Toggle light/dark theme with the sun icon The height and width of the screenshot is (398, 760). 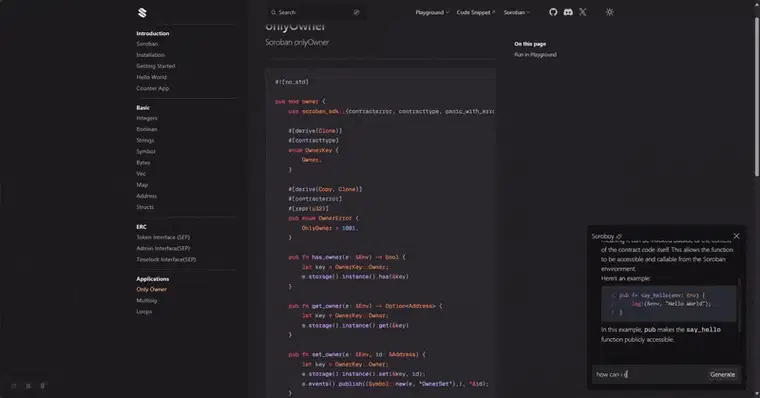point(610,12)
